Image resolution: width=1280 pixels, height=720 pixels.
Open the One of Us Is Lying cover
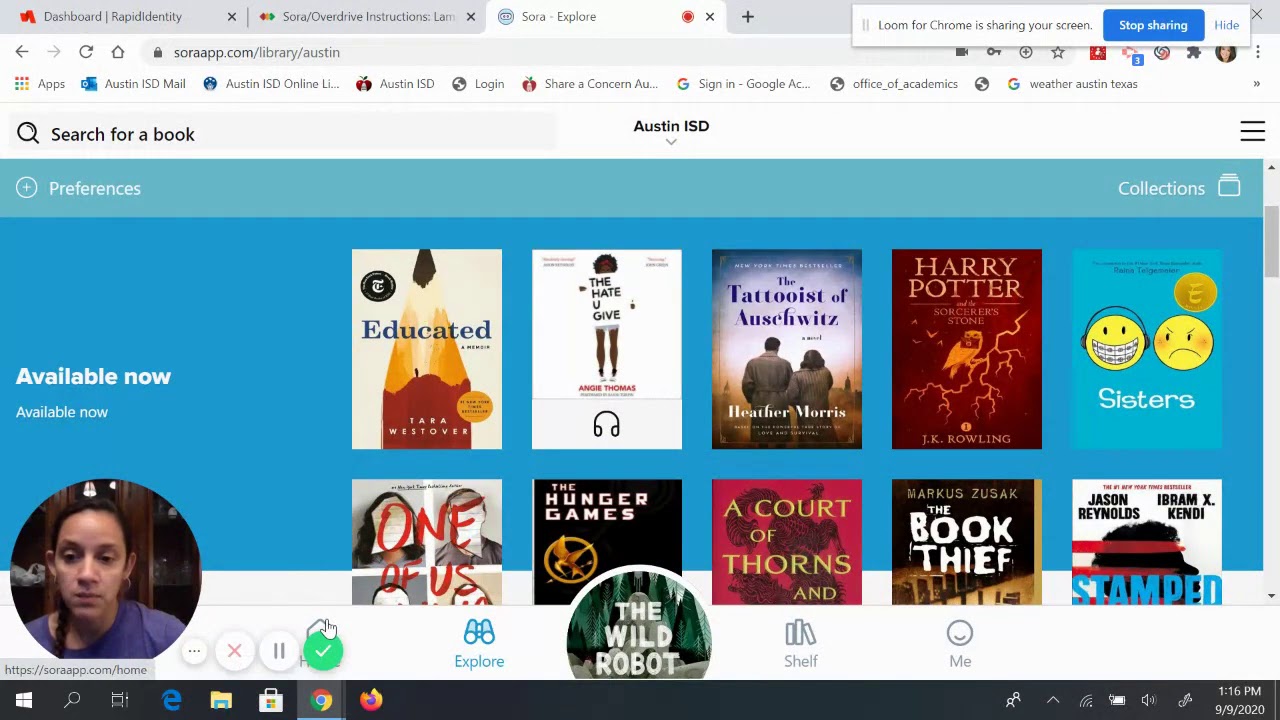(x=427, y=542)
